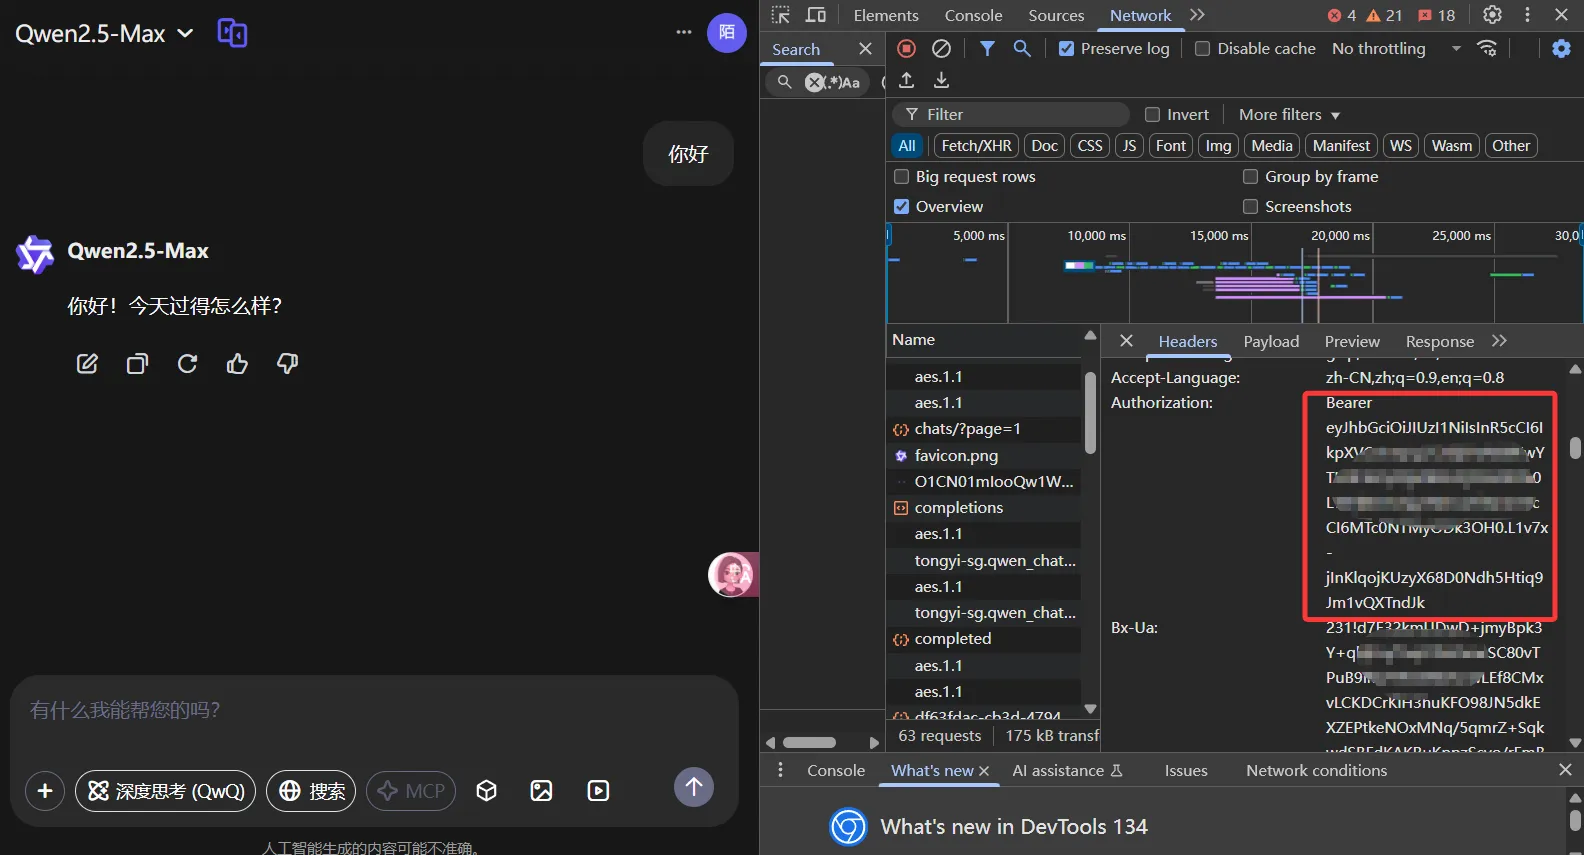Open the AI assistance drawer tab
1584x855 pixels.
[1067, 770]
